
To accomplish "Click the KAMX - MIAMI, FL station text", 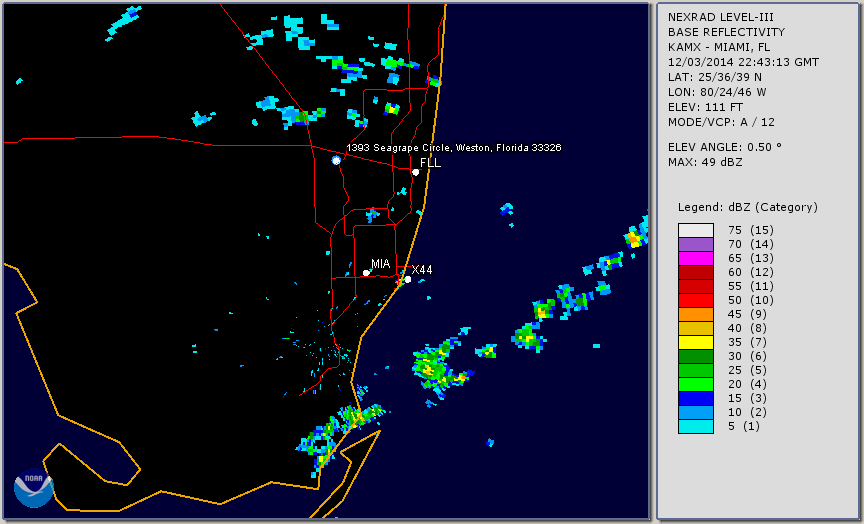I will point(719,47).
